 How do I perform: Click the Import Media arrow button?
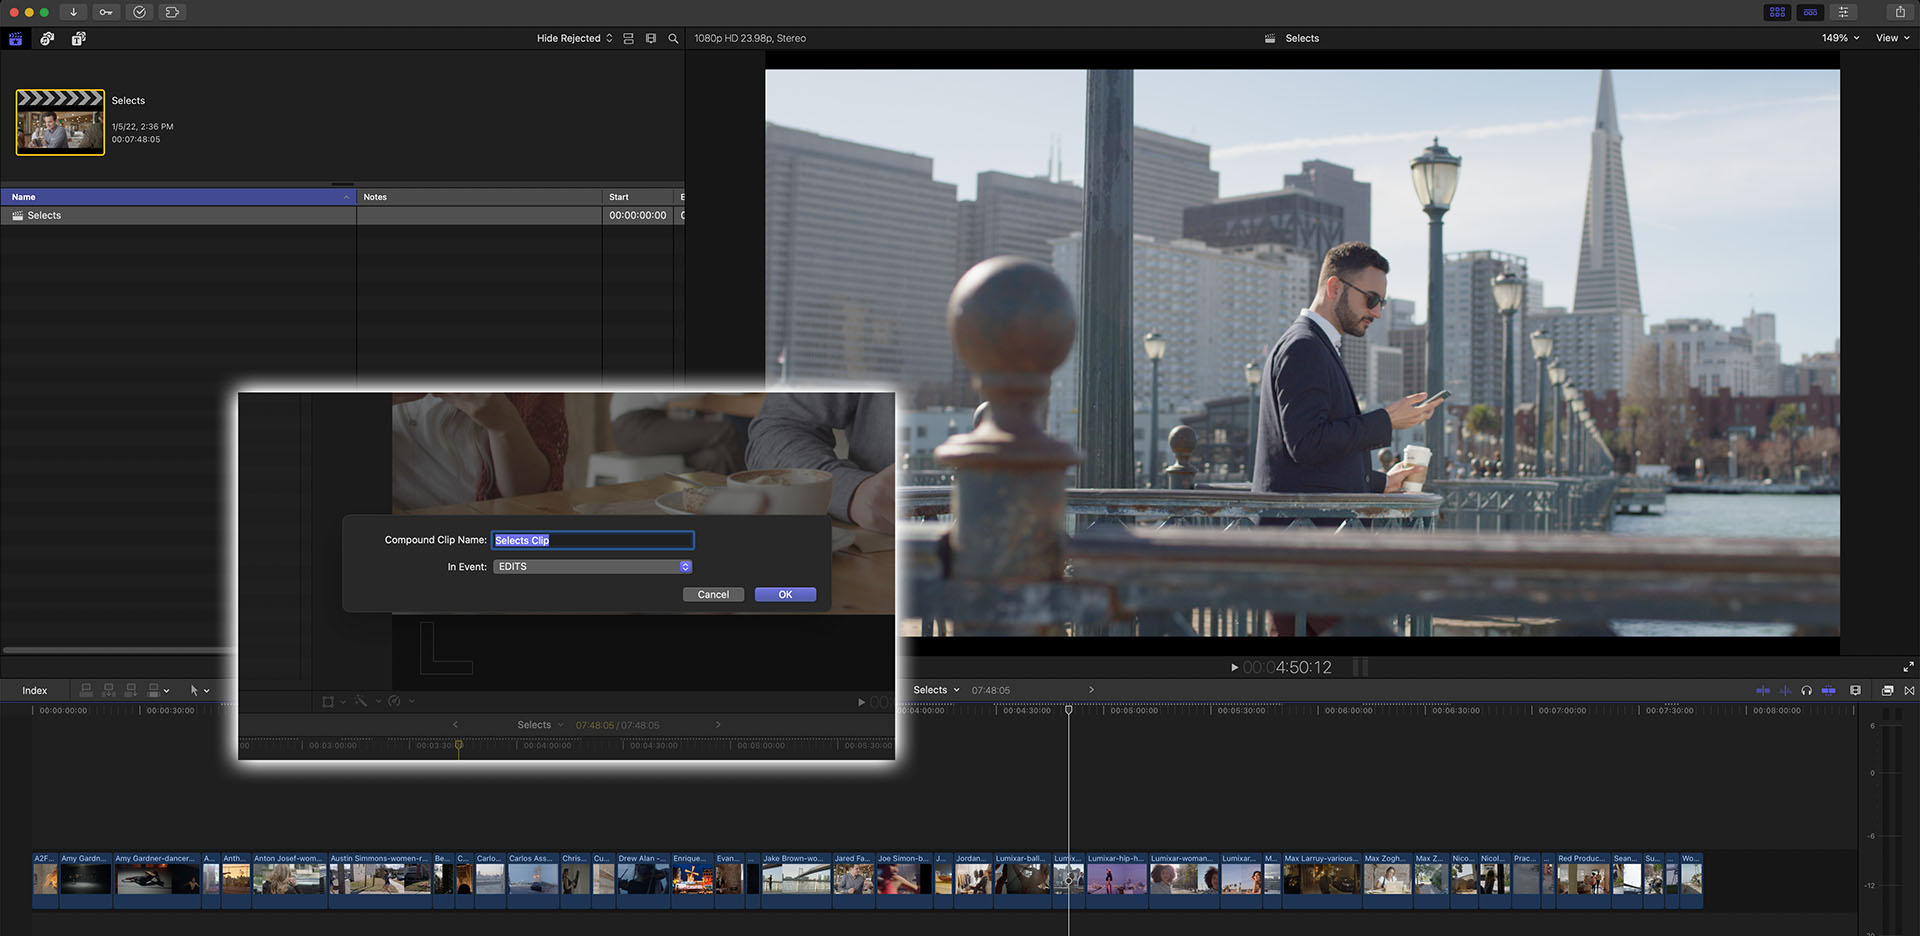tap(73, 12)
